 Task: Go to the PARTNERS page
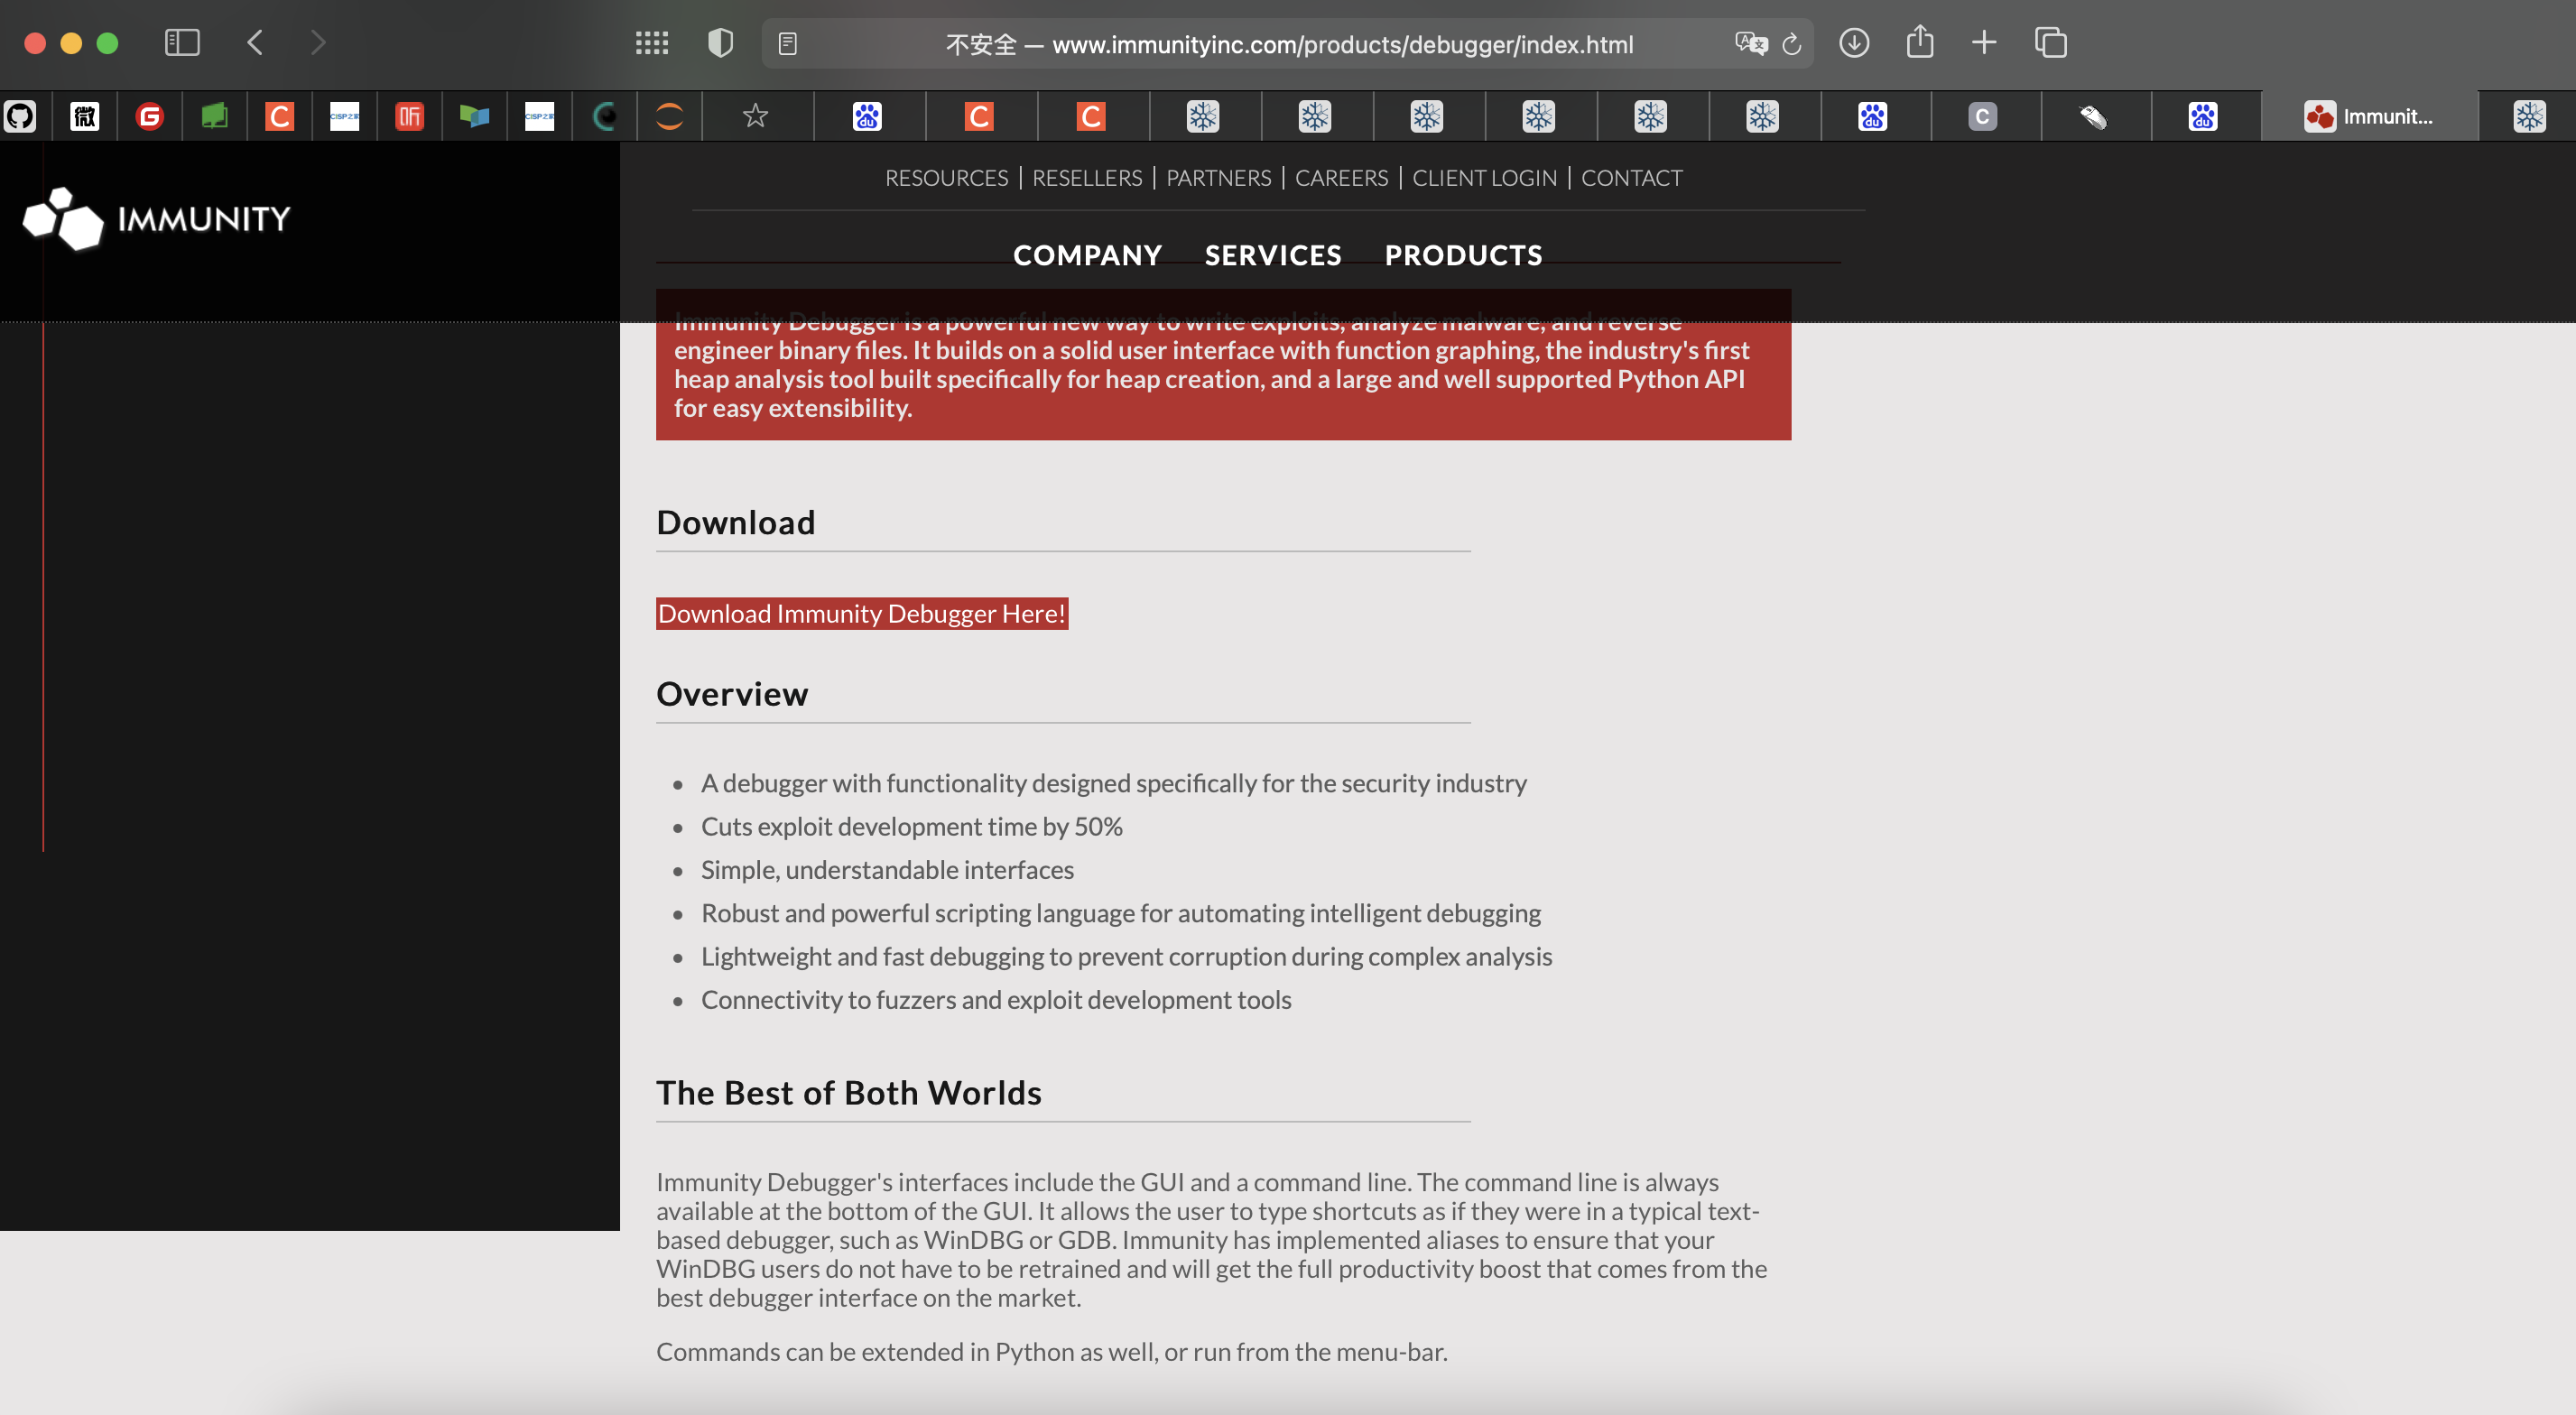[1218, 178]
